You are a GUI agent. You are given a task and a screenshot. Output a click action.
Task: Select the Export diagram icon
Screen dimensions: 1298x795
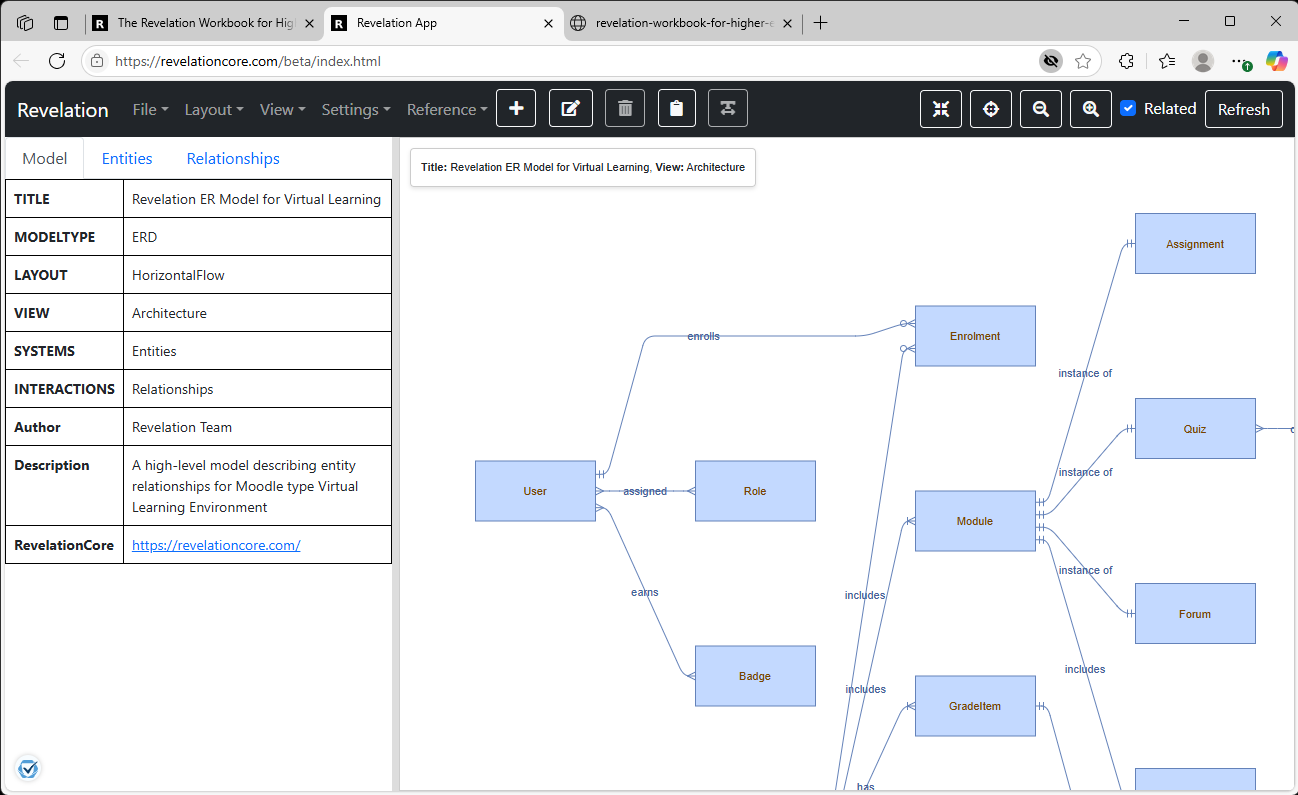click(x=728, y=108)
